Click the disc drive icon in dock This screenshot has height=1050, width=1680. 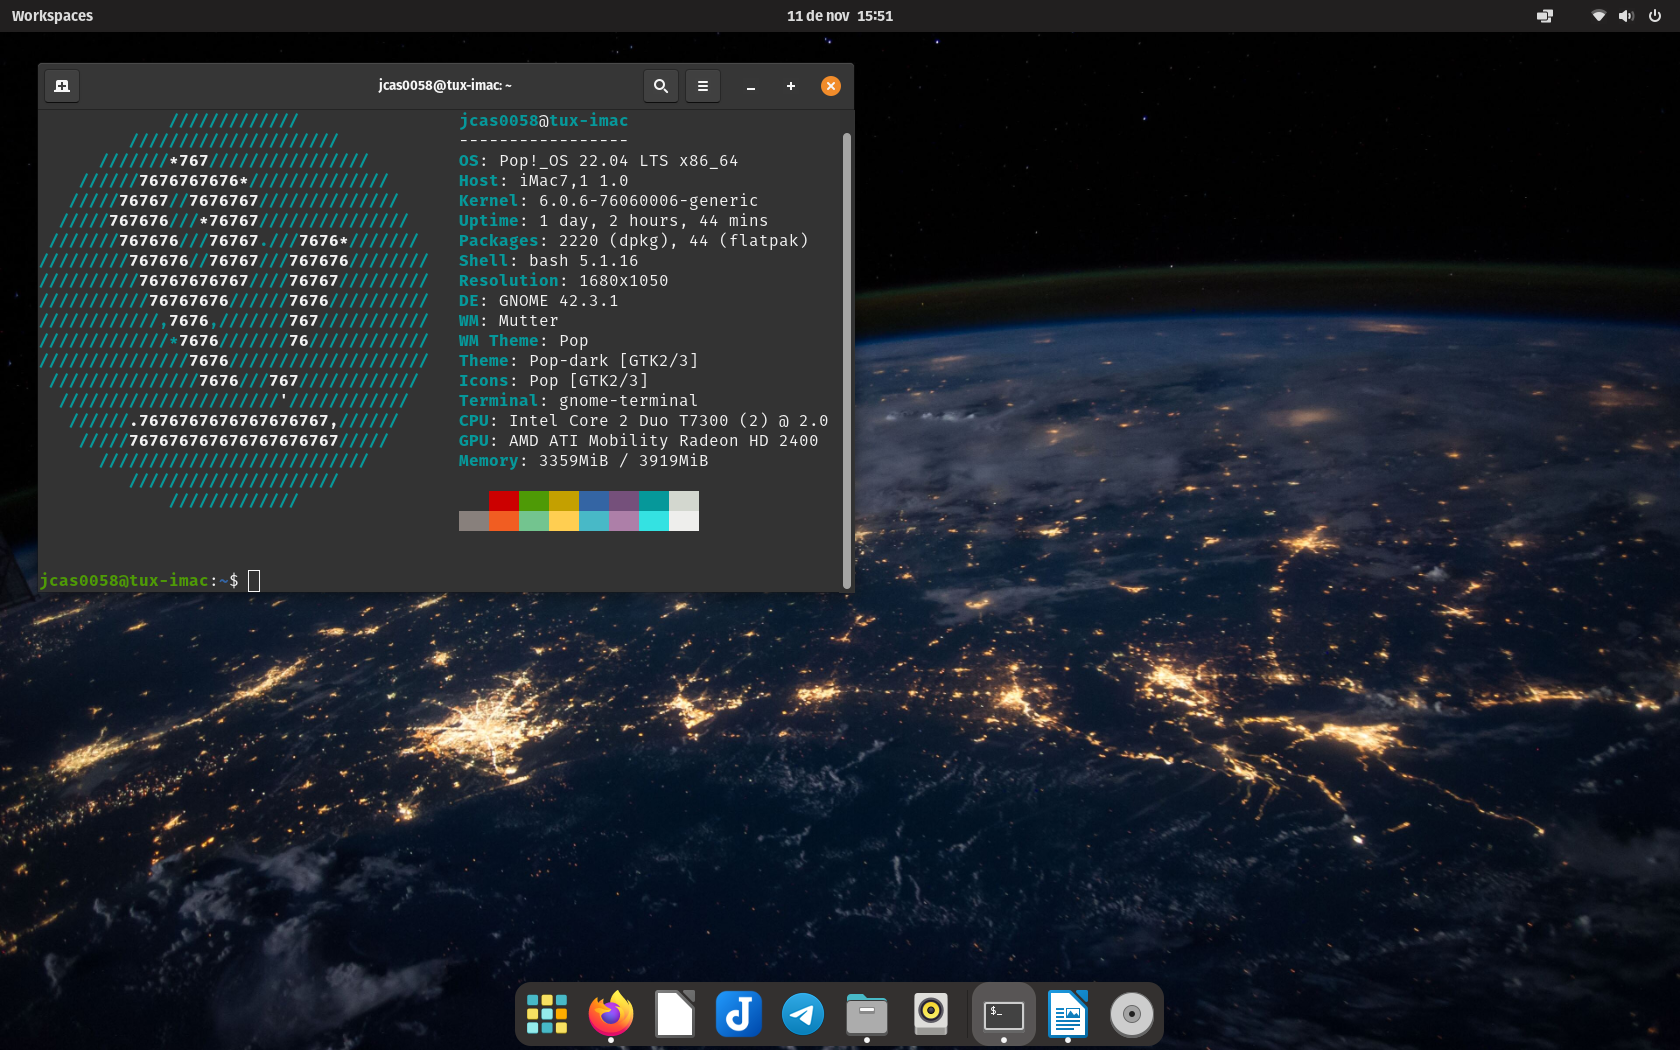[x=1131, y=1014]
